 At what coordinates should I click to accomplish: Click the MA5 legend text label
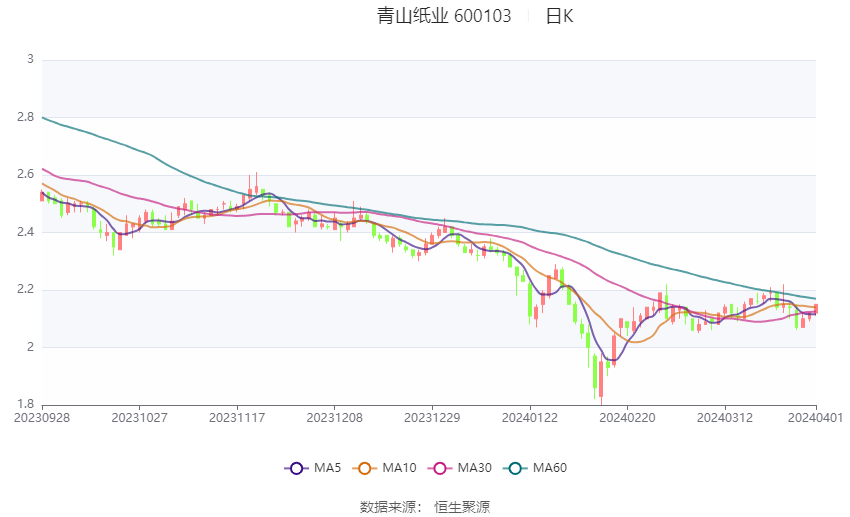[327, 468]
